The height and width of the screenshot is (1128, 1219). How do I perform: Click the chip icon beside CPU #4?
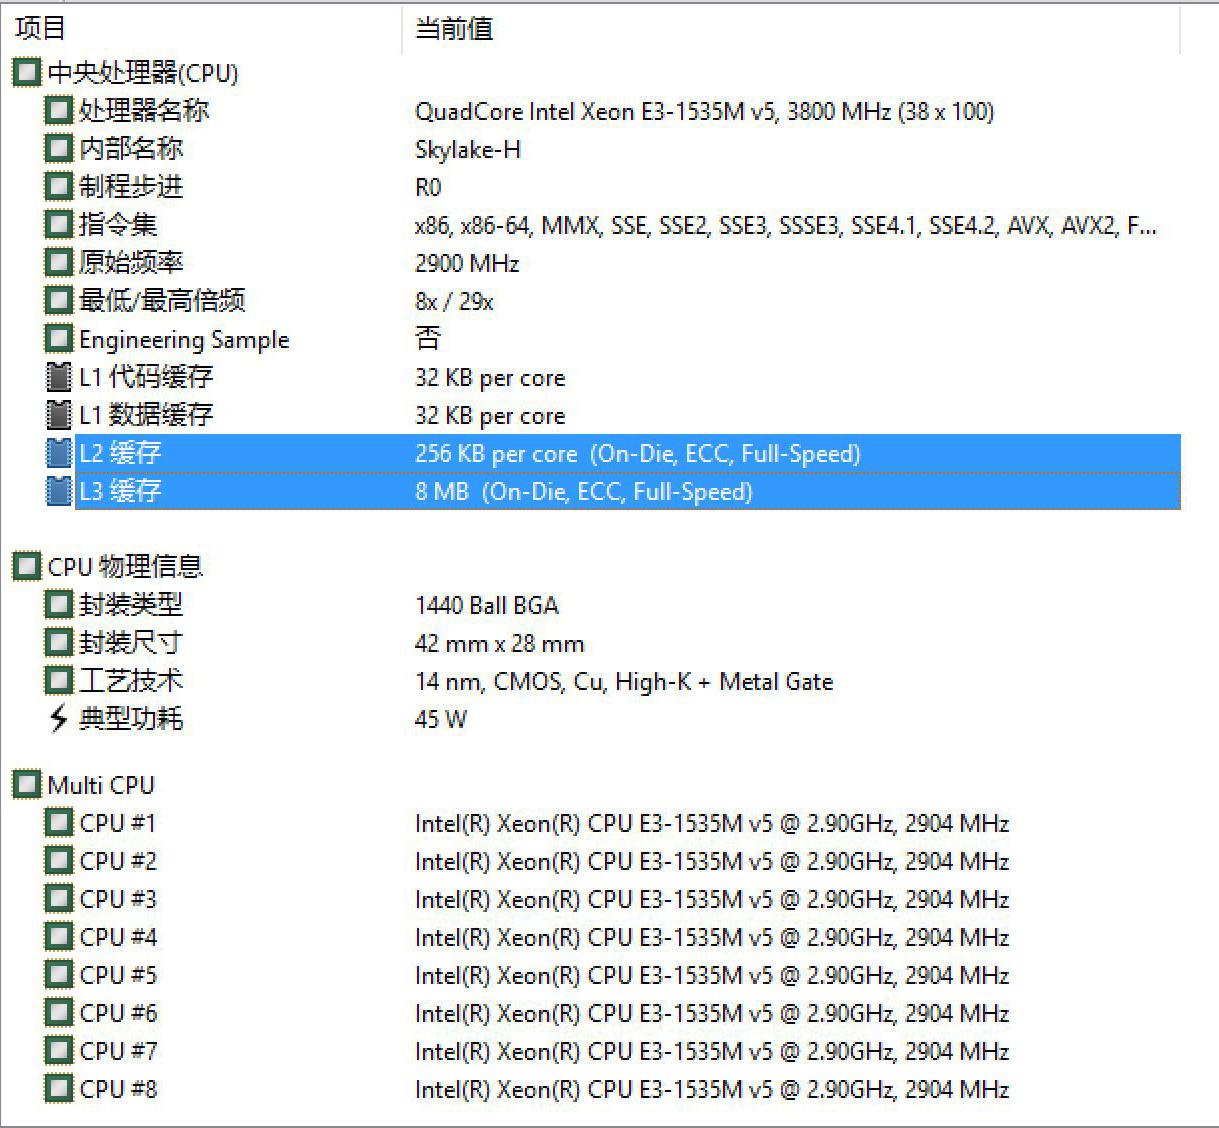59,936
